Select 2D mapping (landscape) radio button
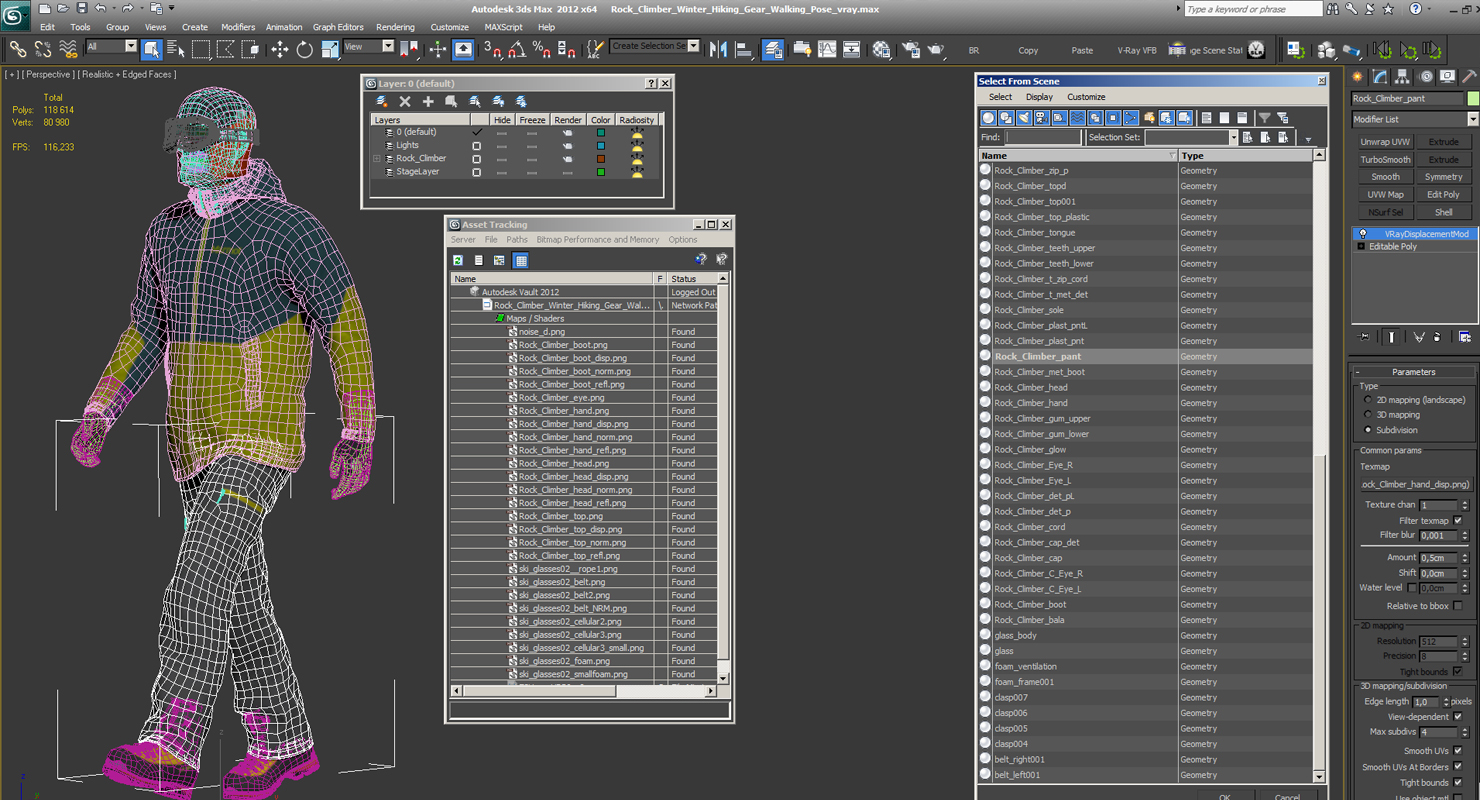 [x=1368, y=400]
